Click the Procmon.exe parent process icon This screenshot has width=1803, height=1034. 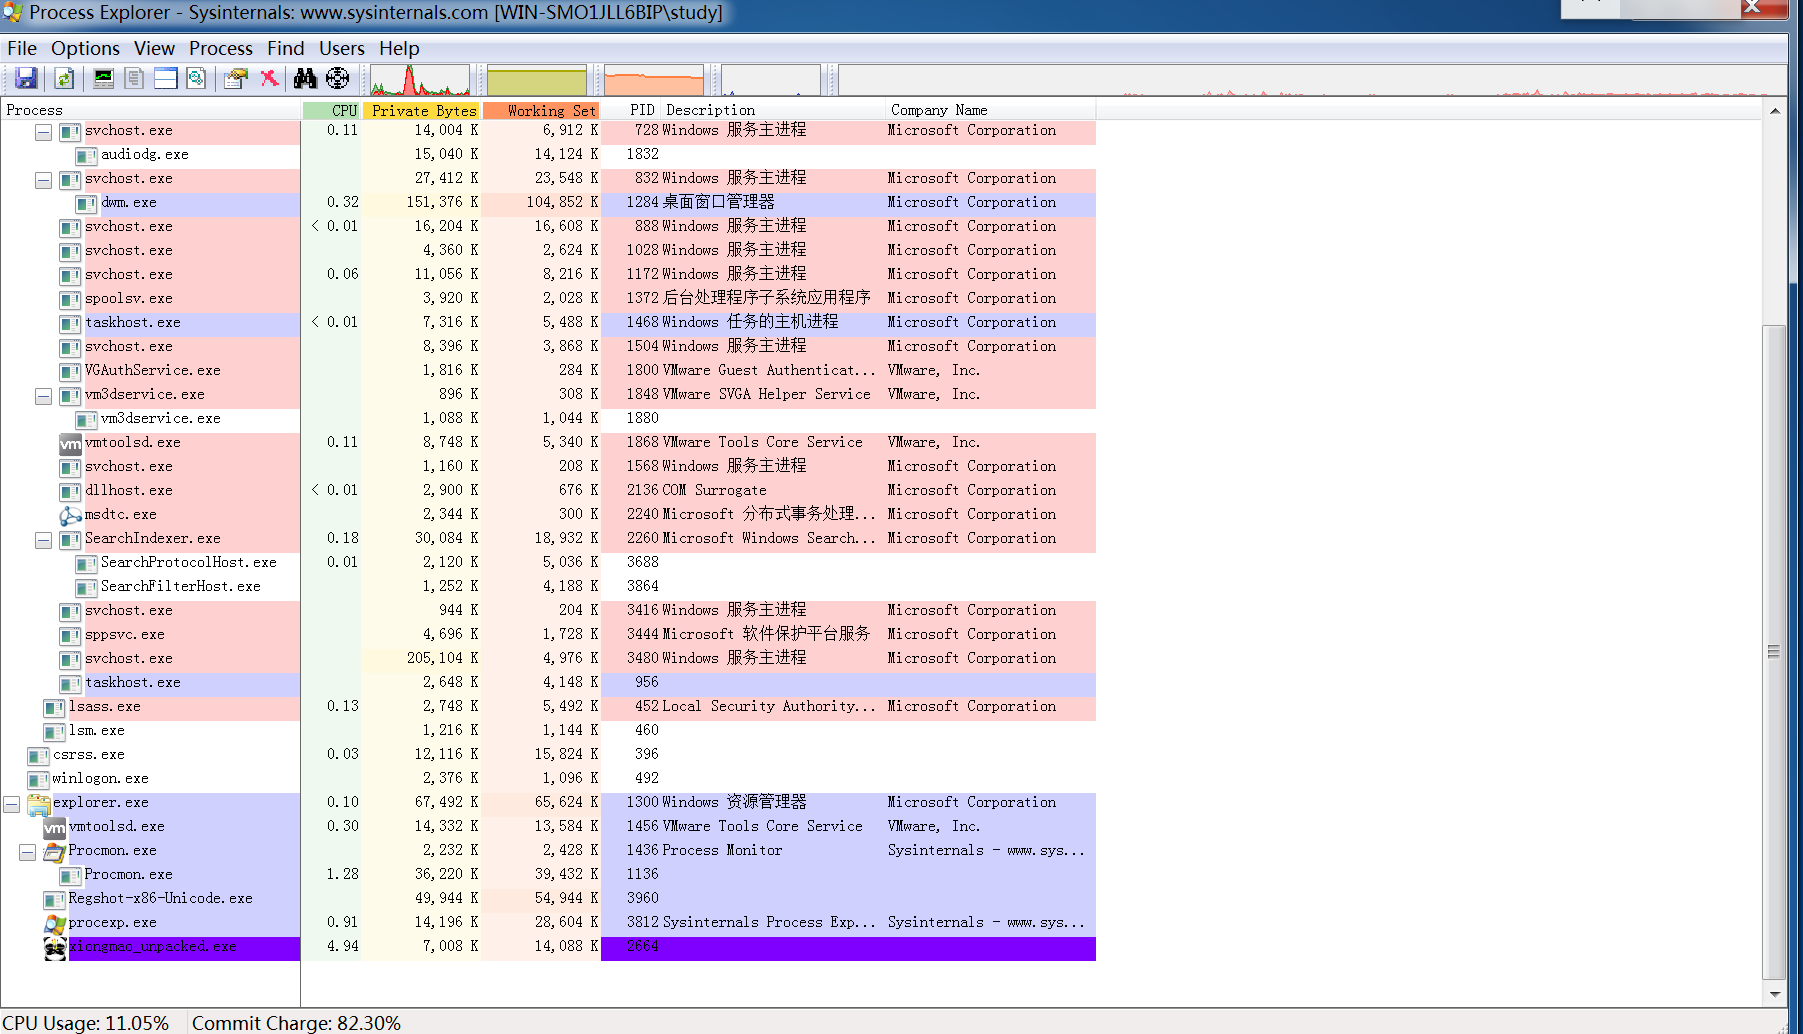pos(54,851)
